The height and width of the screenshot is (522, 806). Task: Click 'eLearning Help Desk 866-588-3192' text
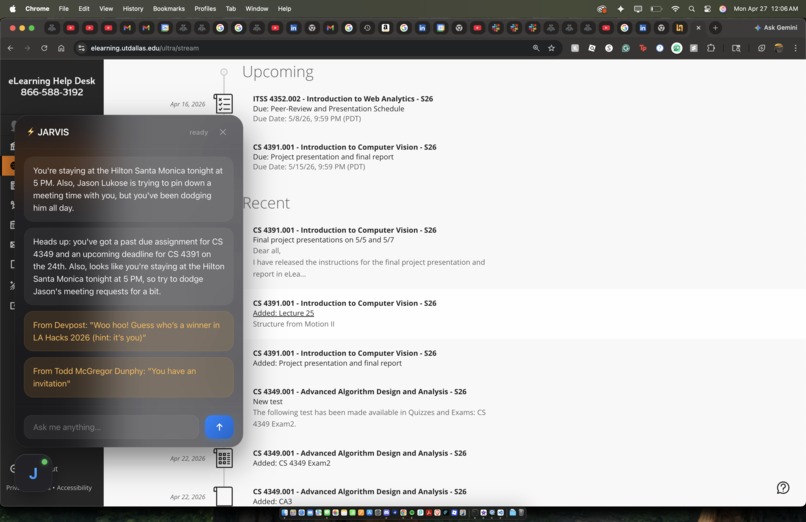click(52, 86)
